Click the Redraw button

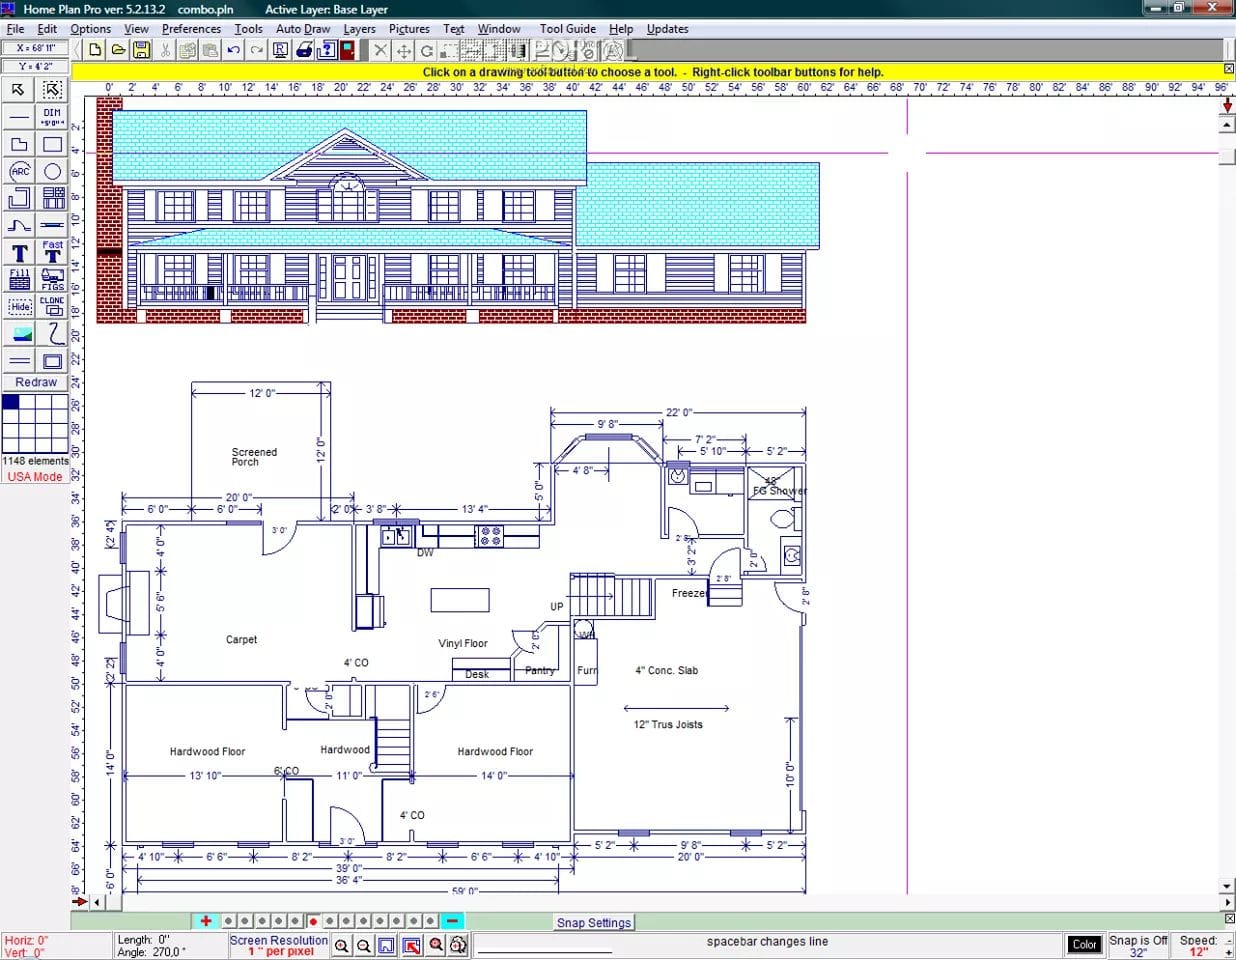tap(36, 382)
